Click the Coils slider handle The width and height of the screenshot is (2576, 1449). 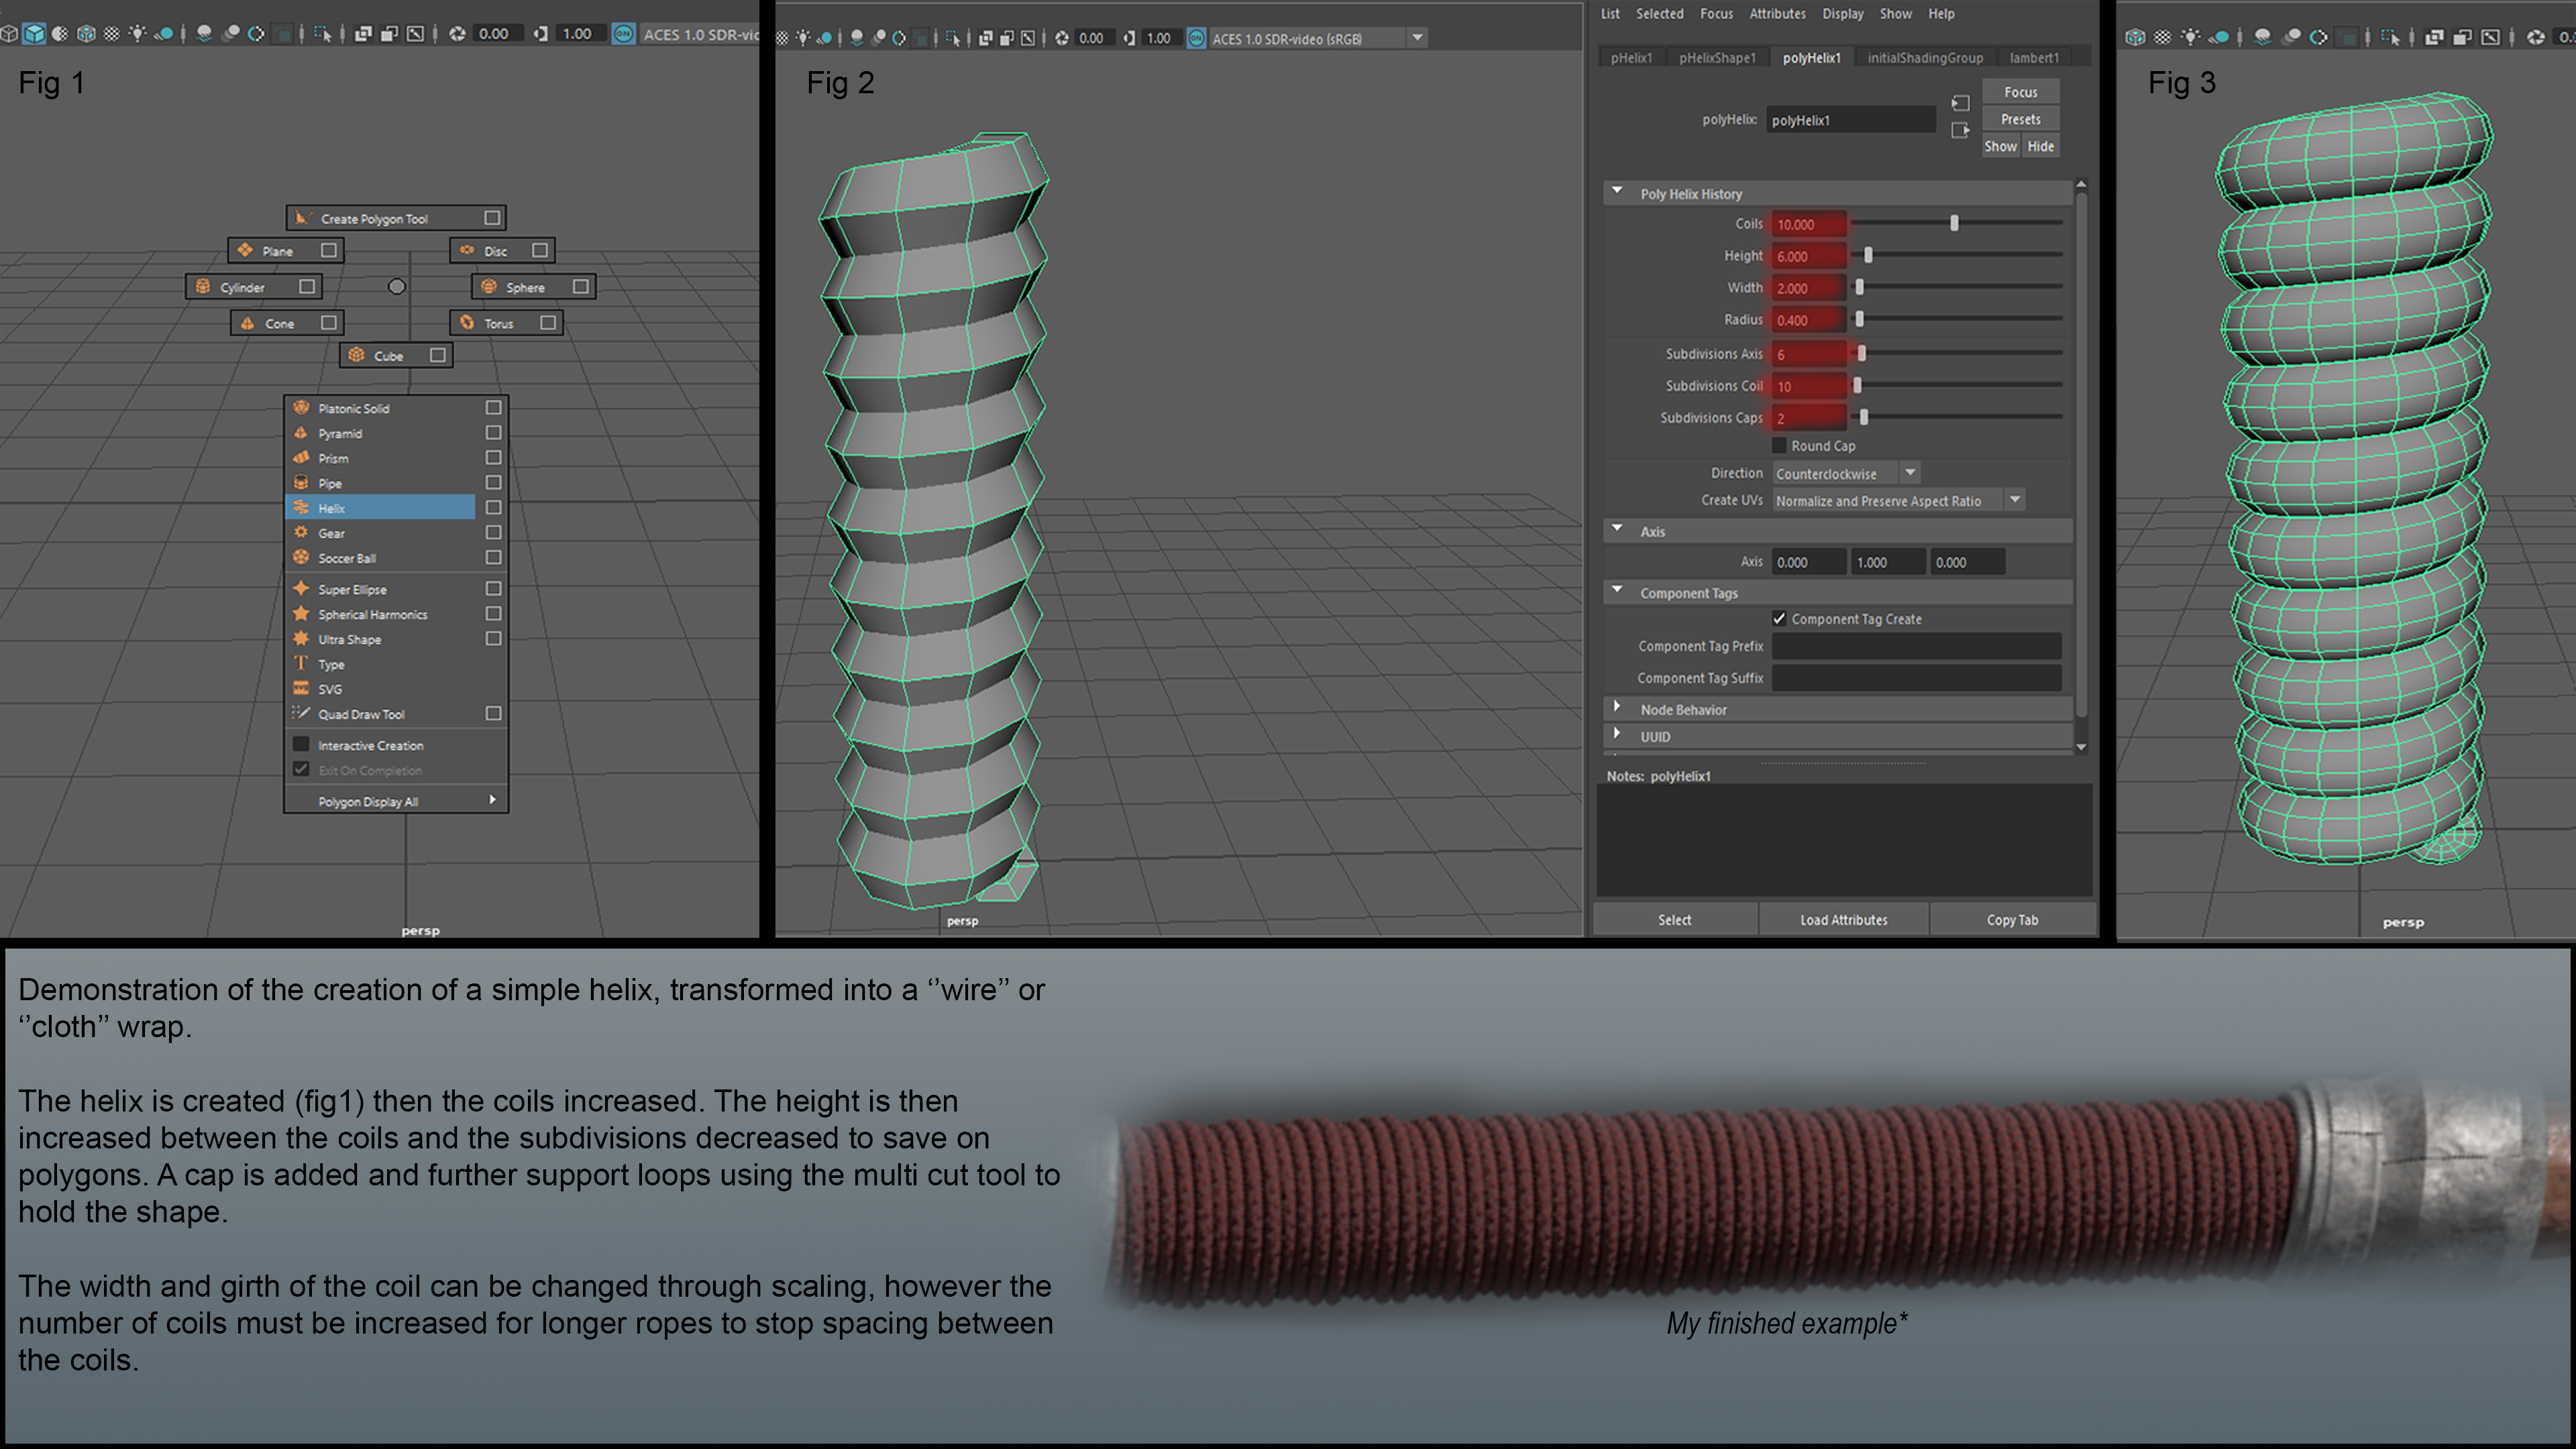coord(1954,224)
